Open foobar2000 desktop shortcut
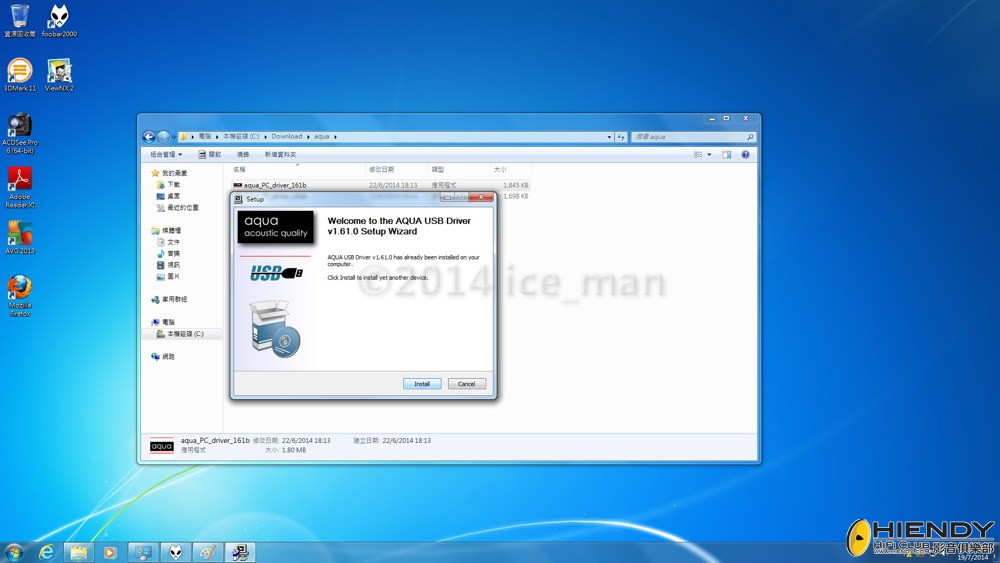Image resolution: width=1000 pixels, height=563 pixels. (x=59, y=17)
